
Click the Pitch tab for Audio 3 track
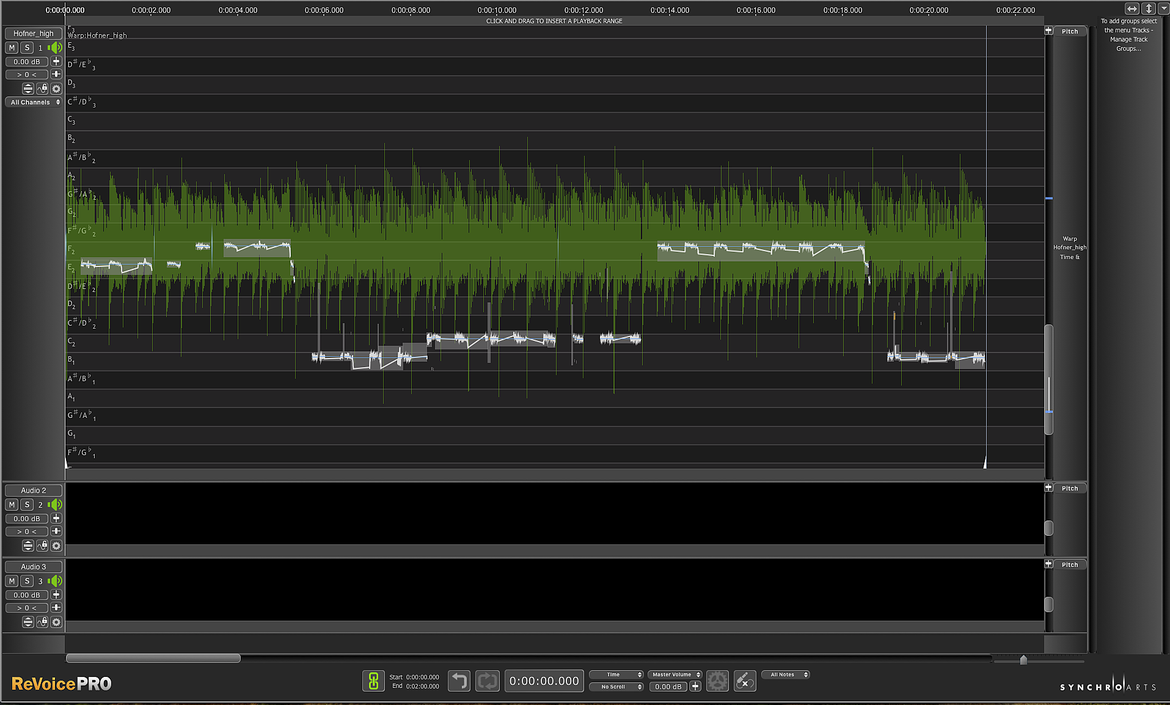pyautogui.click(x=1070, y=565)
